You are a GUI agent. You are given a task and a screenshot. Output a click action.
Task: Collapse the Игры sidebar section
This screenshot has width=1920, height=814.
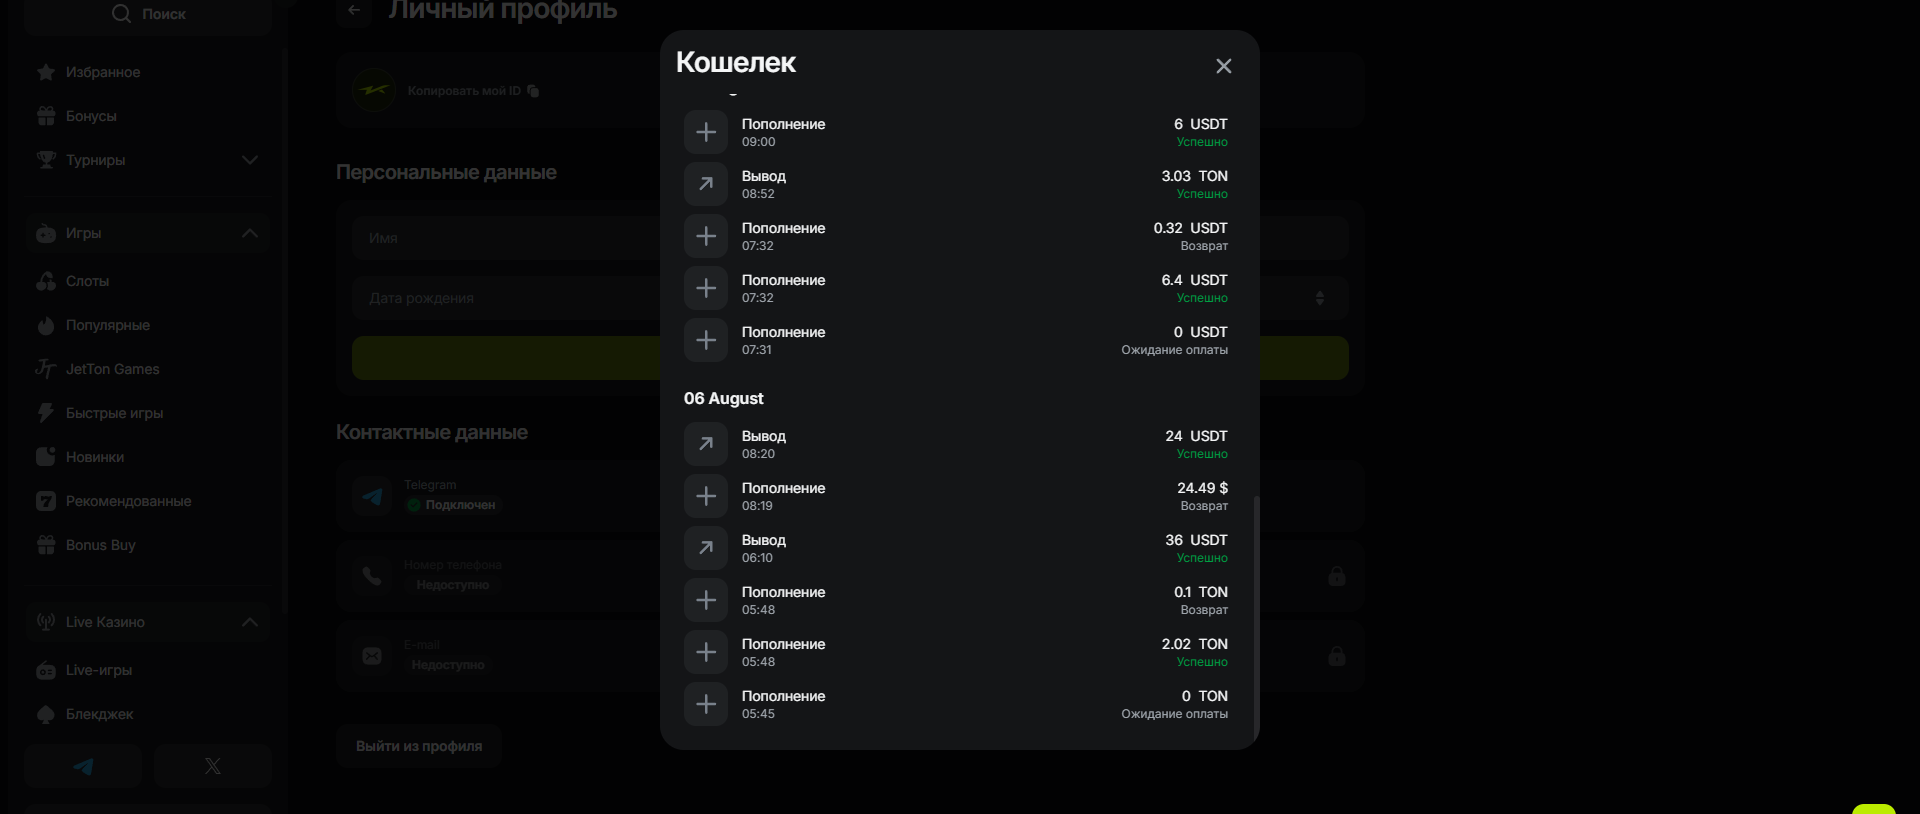point(250,233)
